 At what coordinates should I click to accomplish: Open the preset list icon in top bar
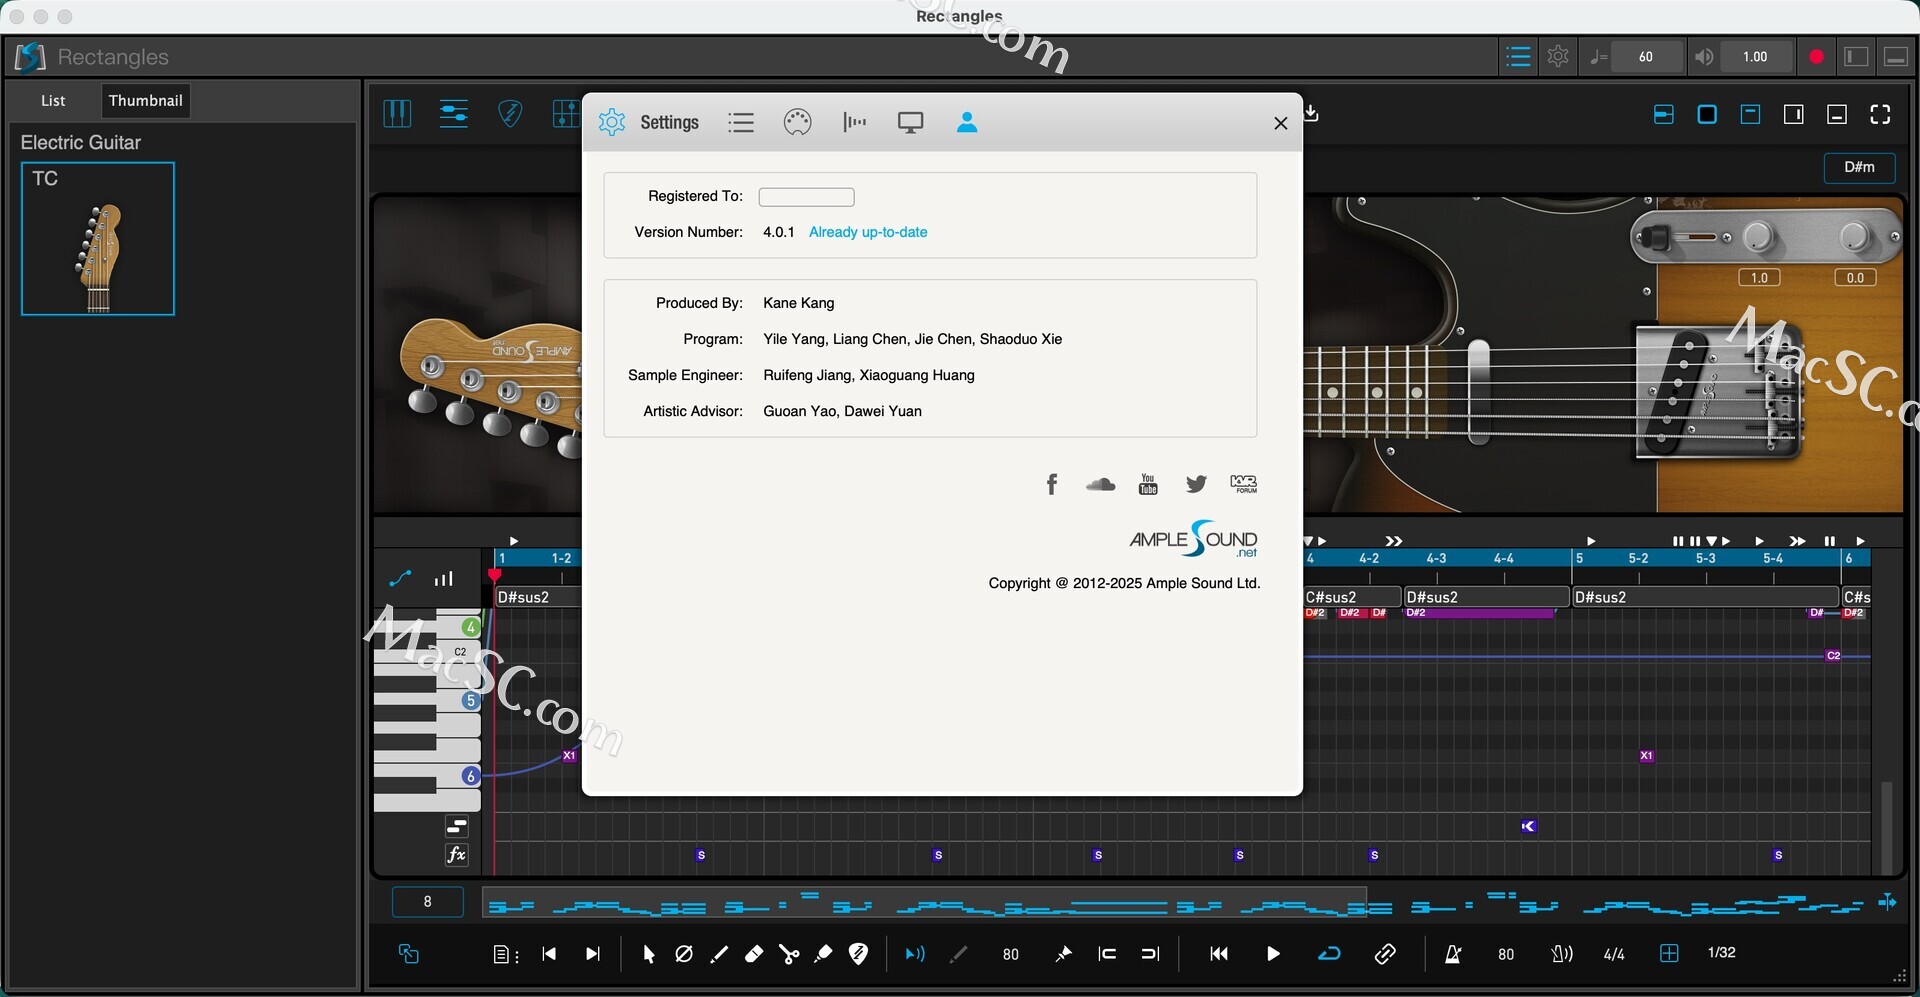(x=1518, y=57)
